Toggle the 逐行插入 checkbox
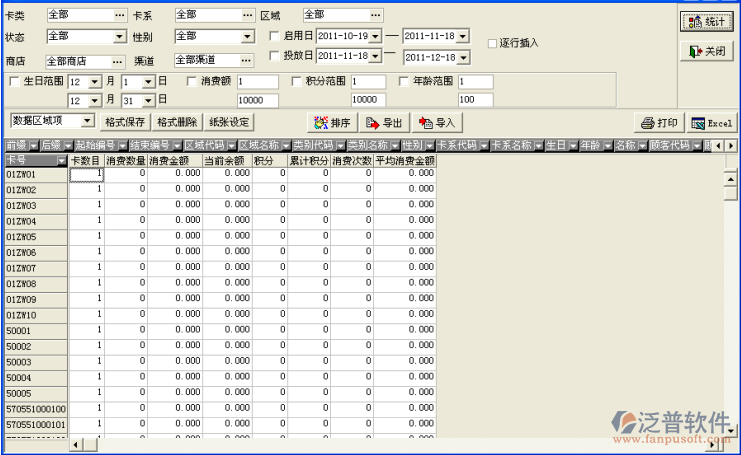741x455 pixels. (492, 43)
